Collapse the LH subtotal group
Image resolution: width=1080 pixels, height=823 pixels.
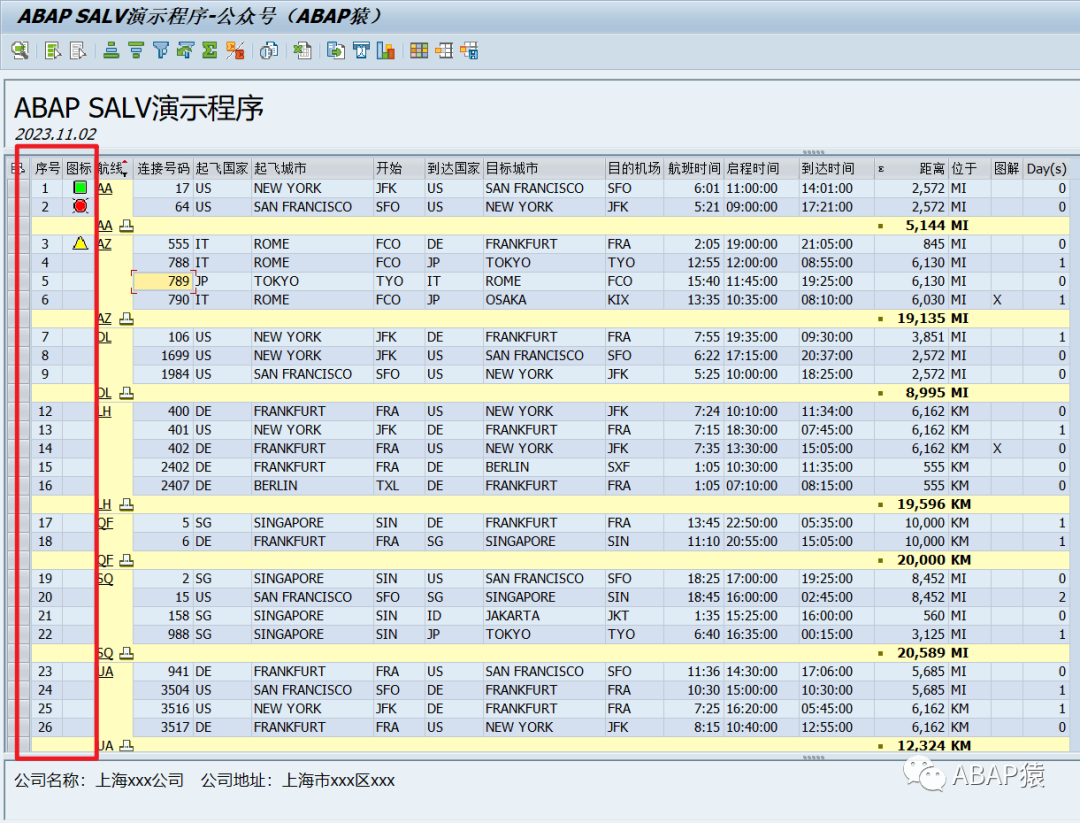[126, 504]
